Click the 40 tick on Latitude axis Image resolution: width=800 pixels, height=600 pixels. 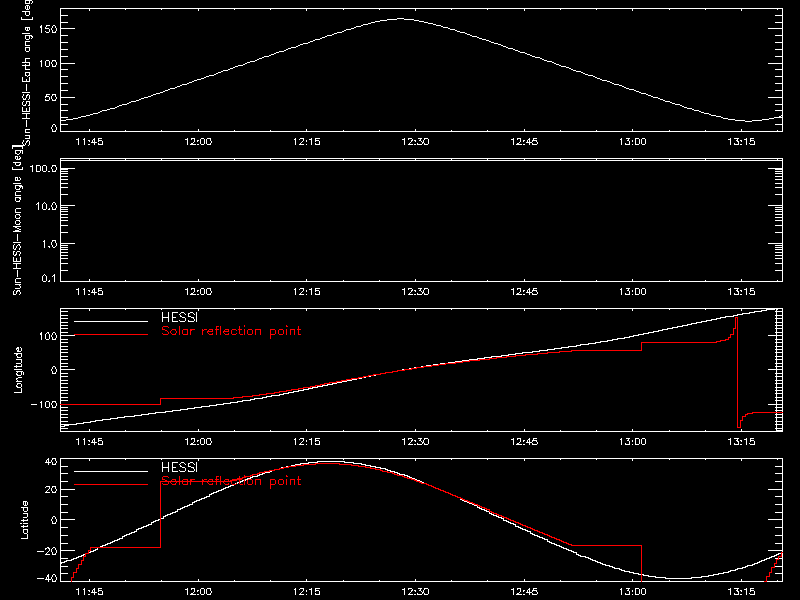point(52,462)
